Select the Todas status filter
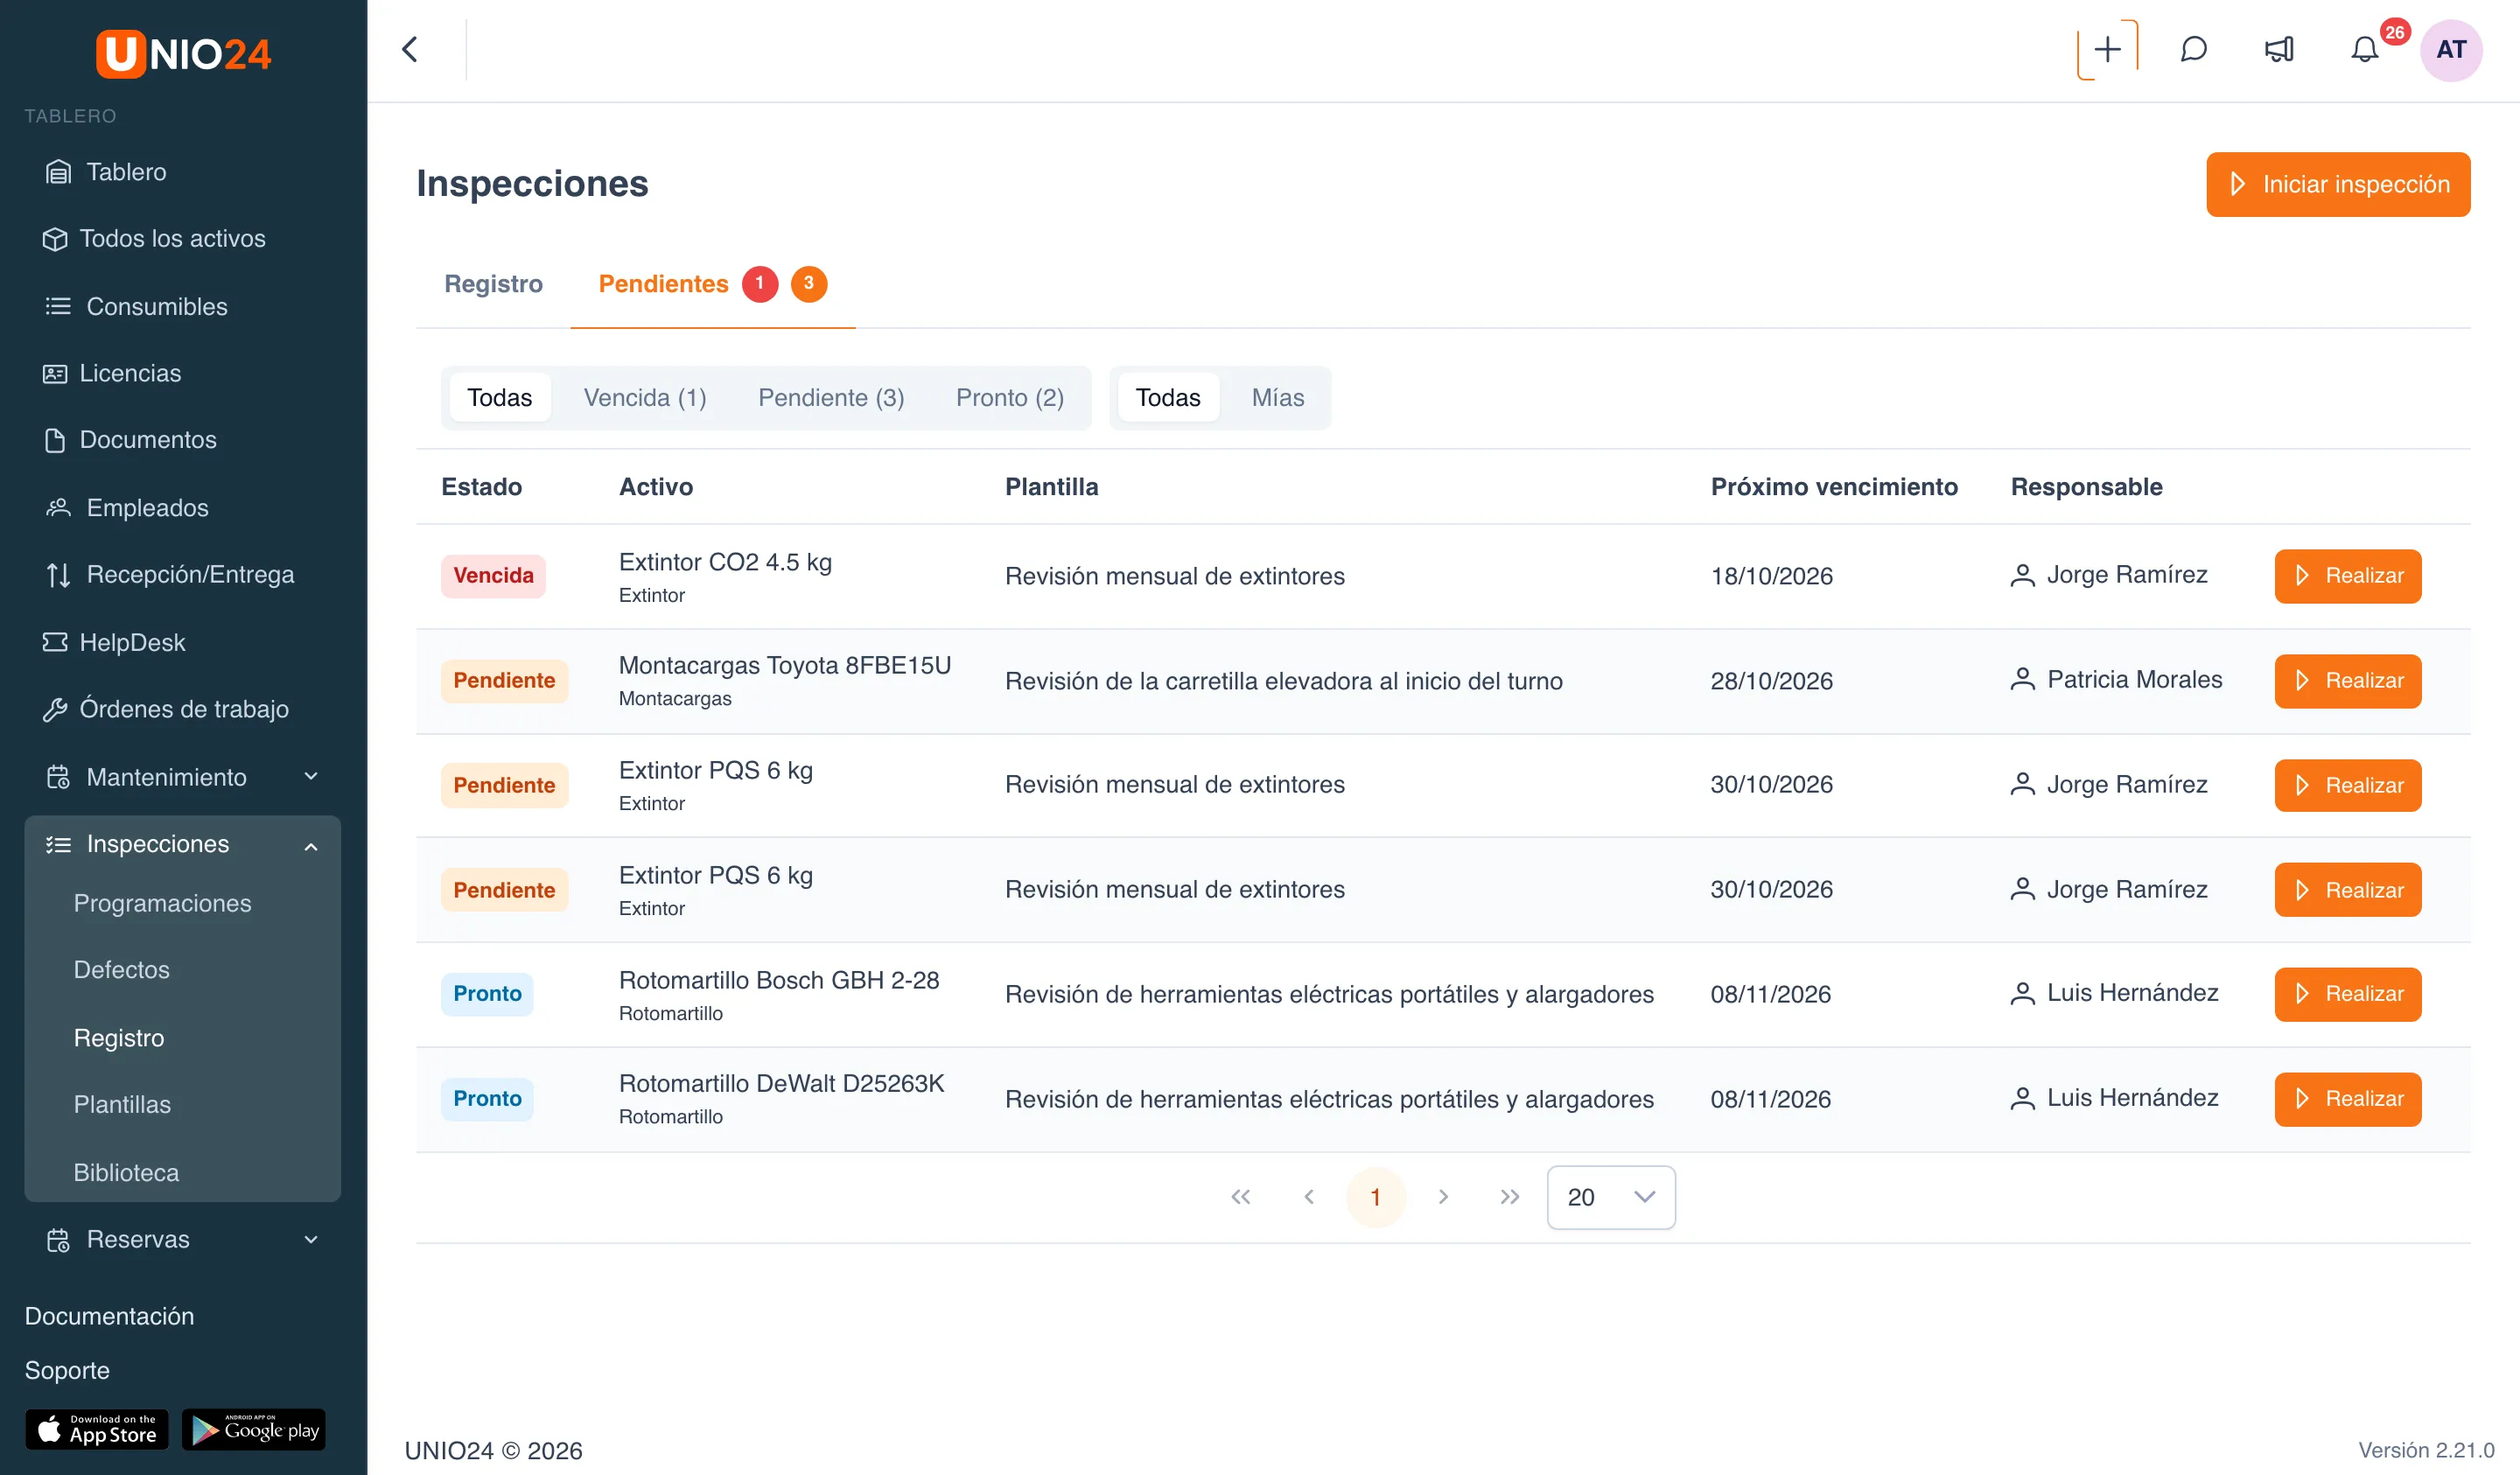 pyautogui.click(x=500, y=398)
